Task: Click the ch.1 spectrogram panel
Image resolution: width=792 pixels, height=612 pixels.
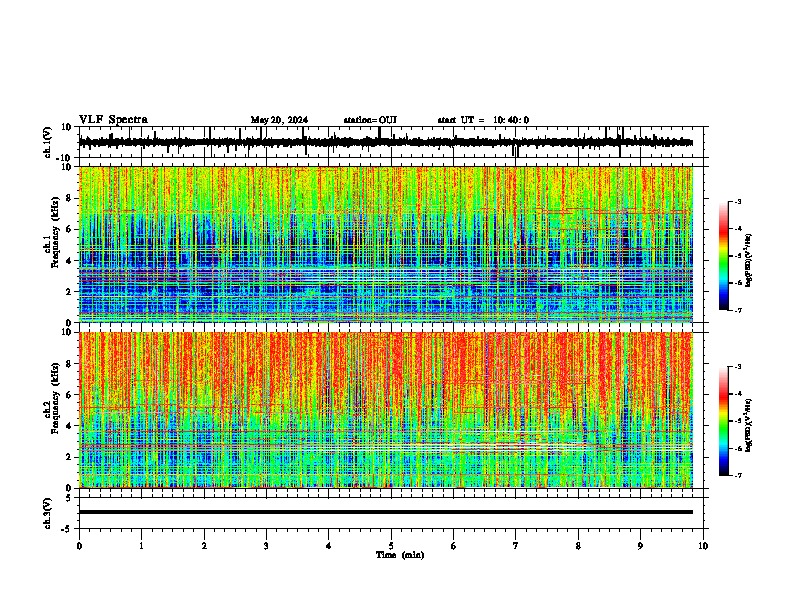Action: [386, 244]
